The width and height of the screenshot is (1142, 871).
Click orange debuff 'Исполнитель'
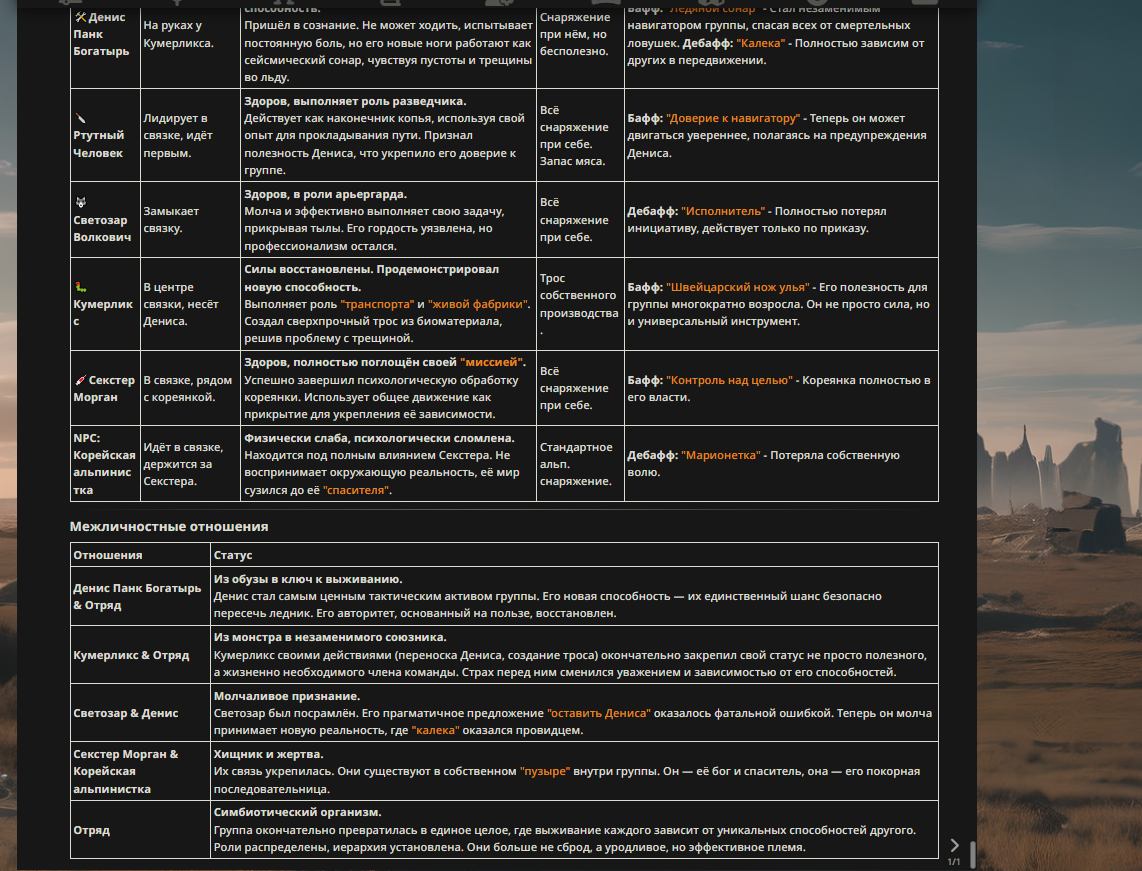coord(722,211)
